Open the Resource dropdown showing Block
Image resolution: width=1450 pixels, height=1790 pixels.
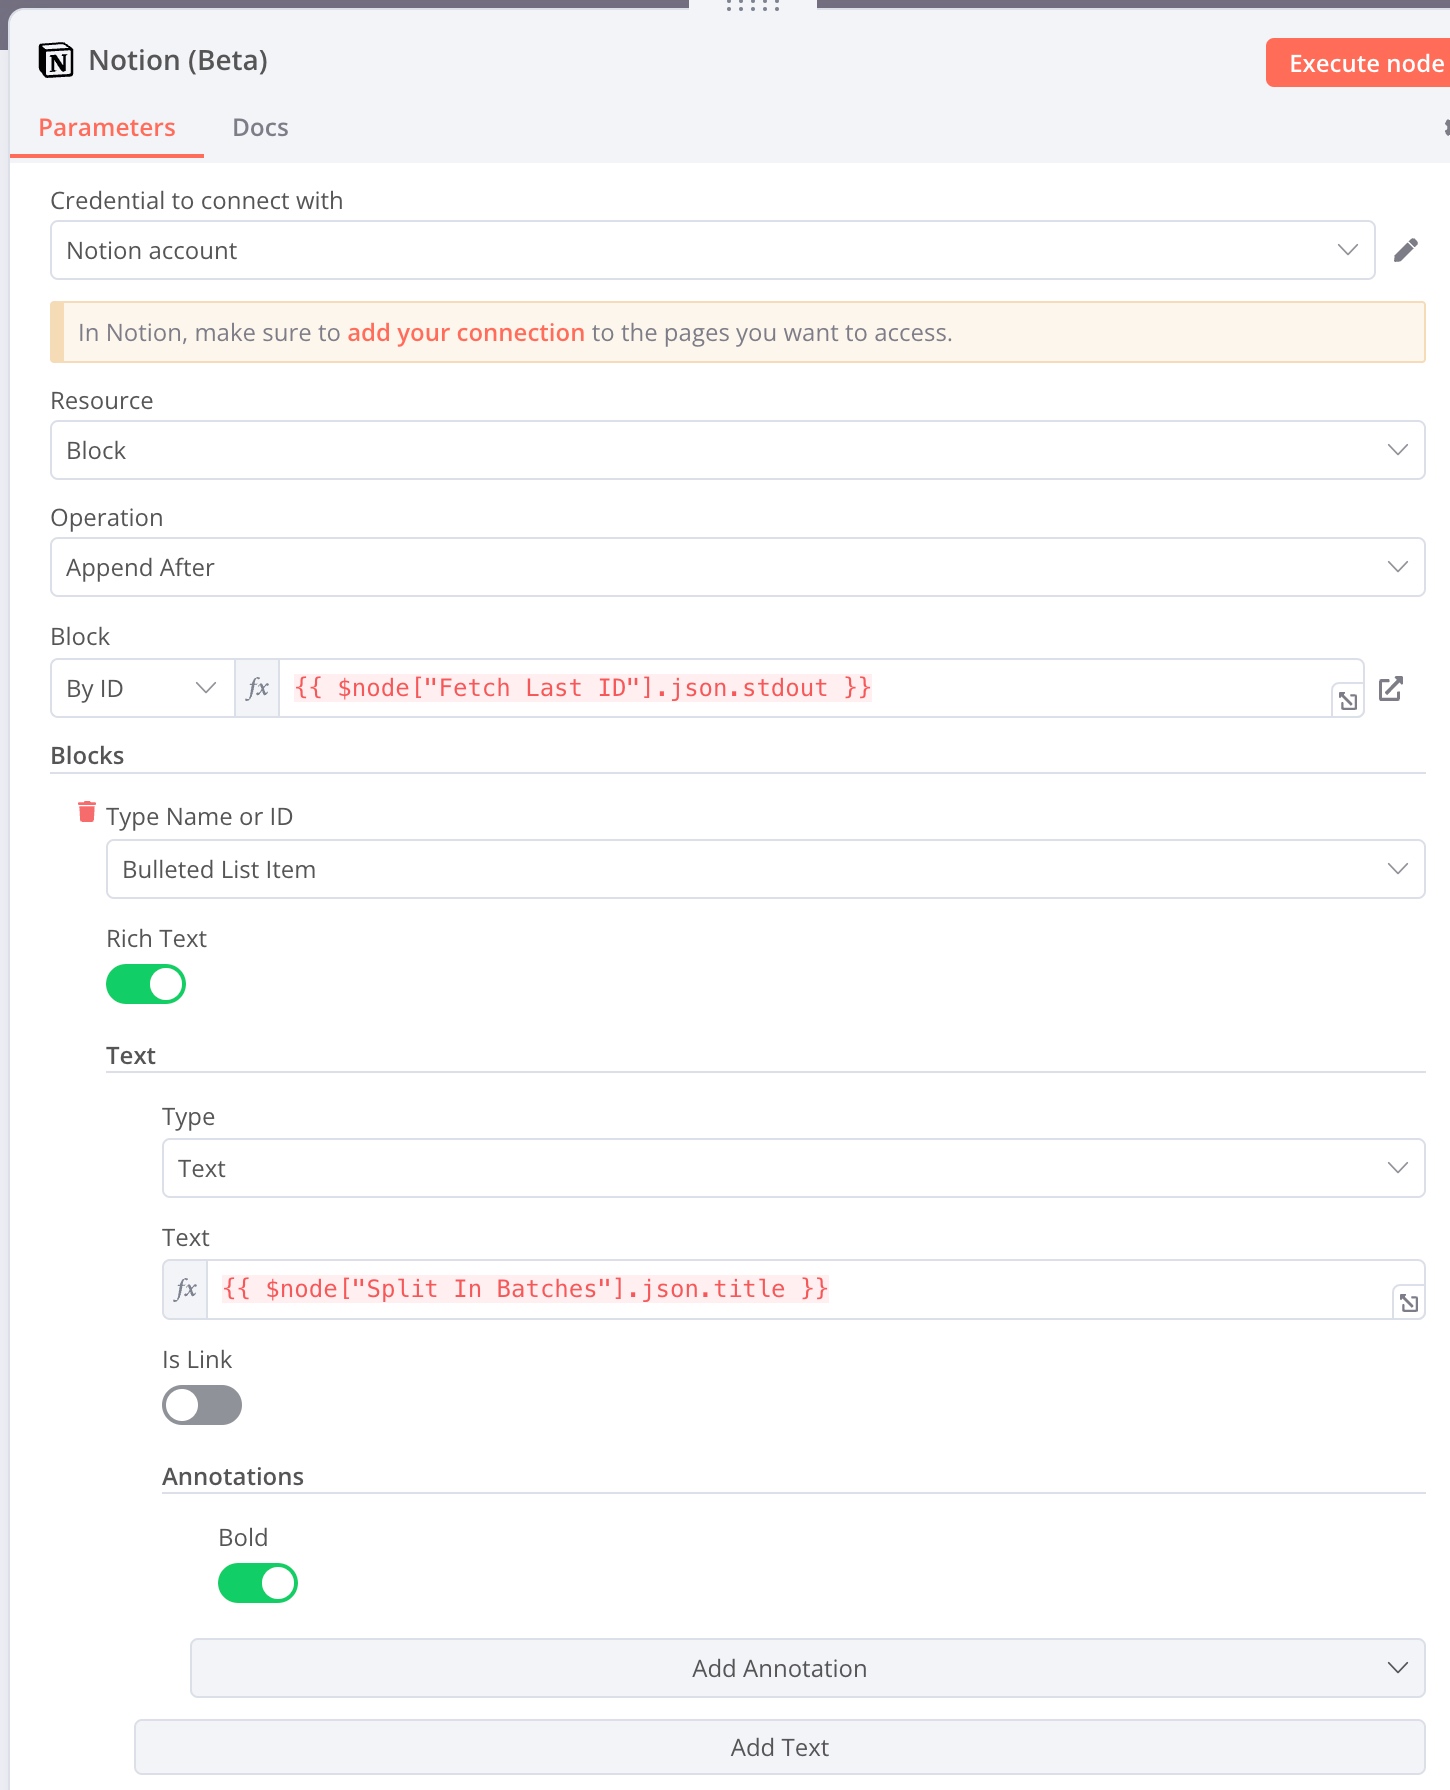[737, 450]
